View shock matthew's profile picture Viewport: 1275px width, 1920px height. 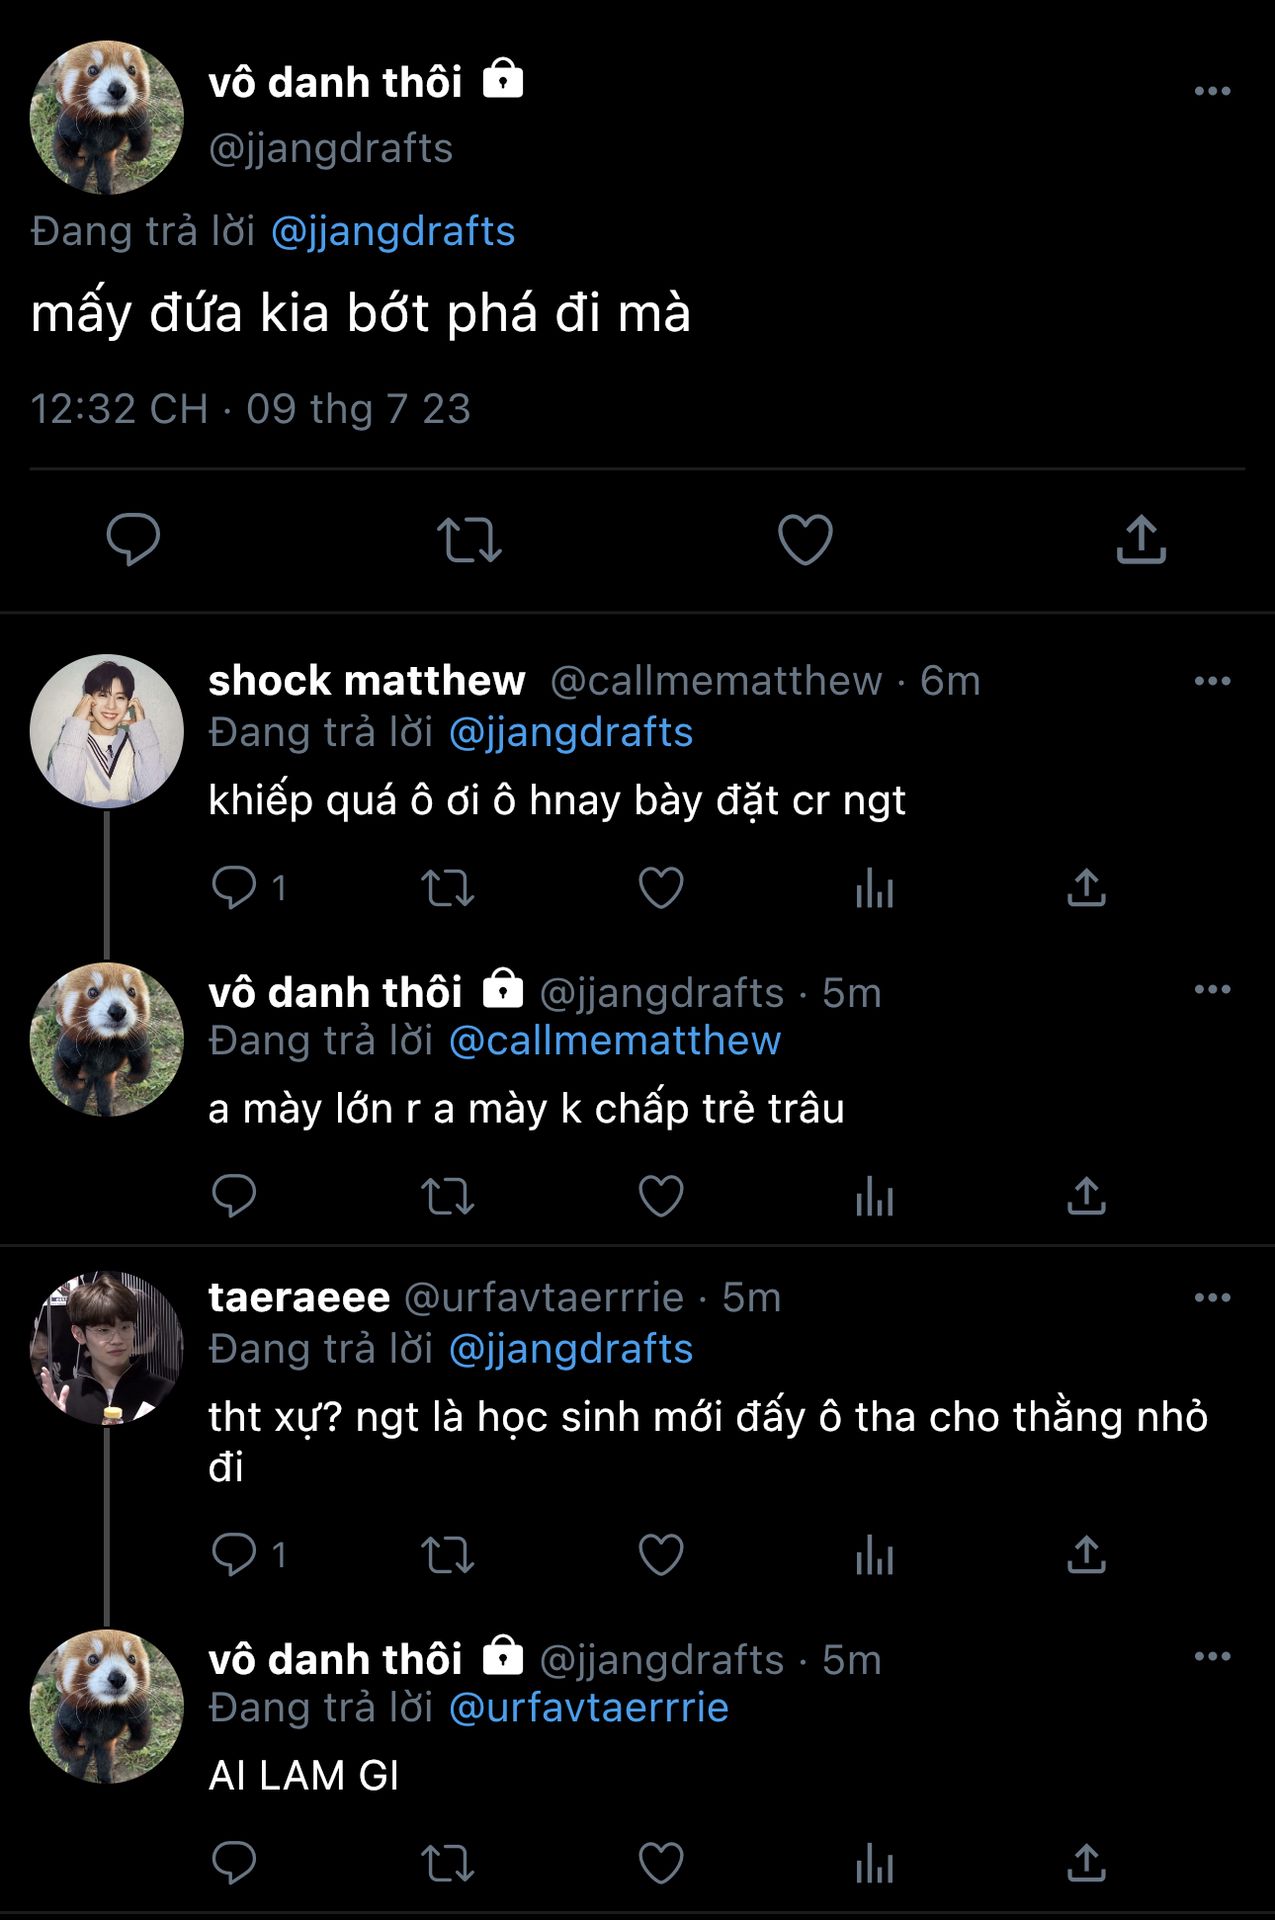pos(107,731)
